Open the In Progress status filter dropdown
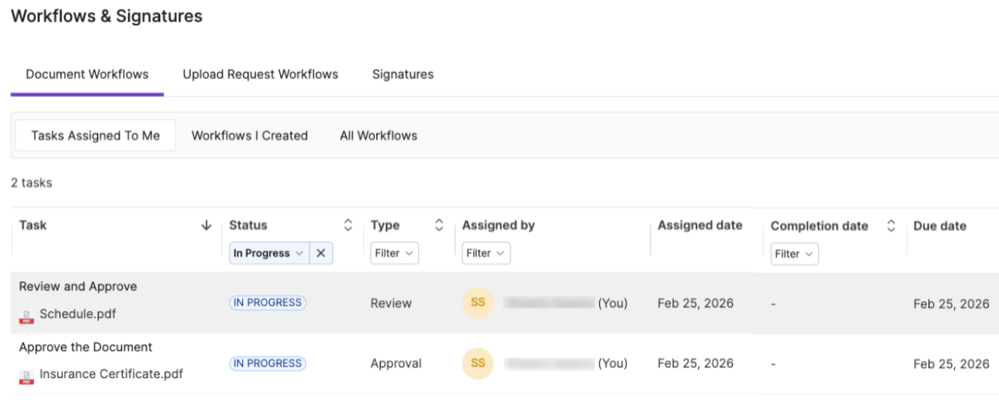The image size is (999, 403). click(x=270, y=253)
